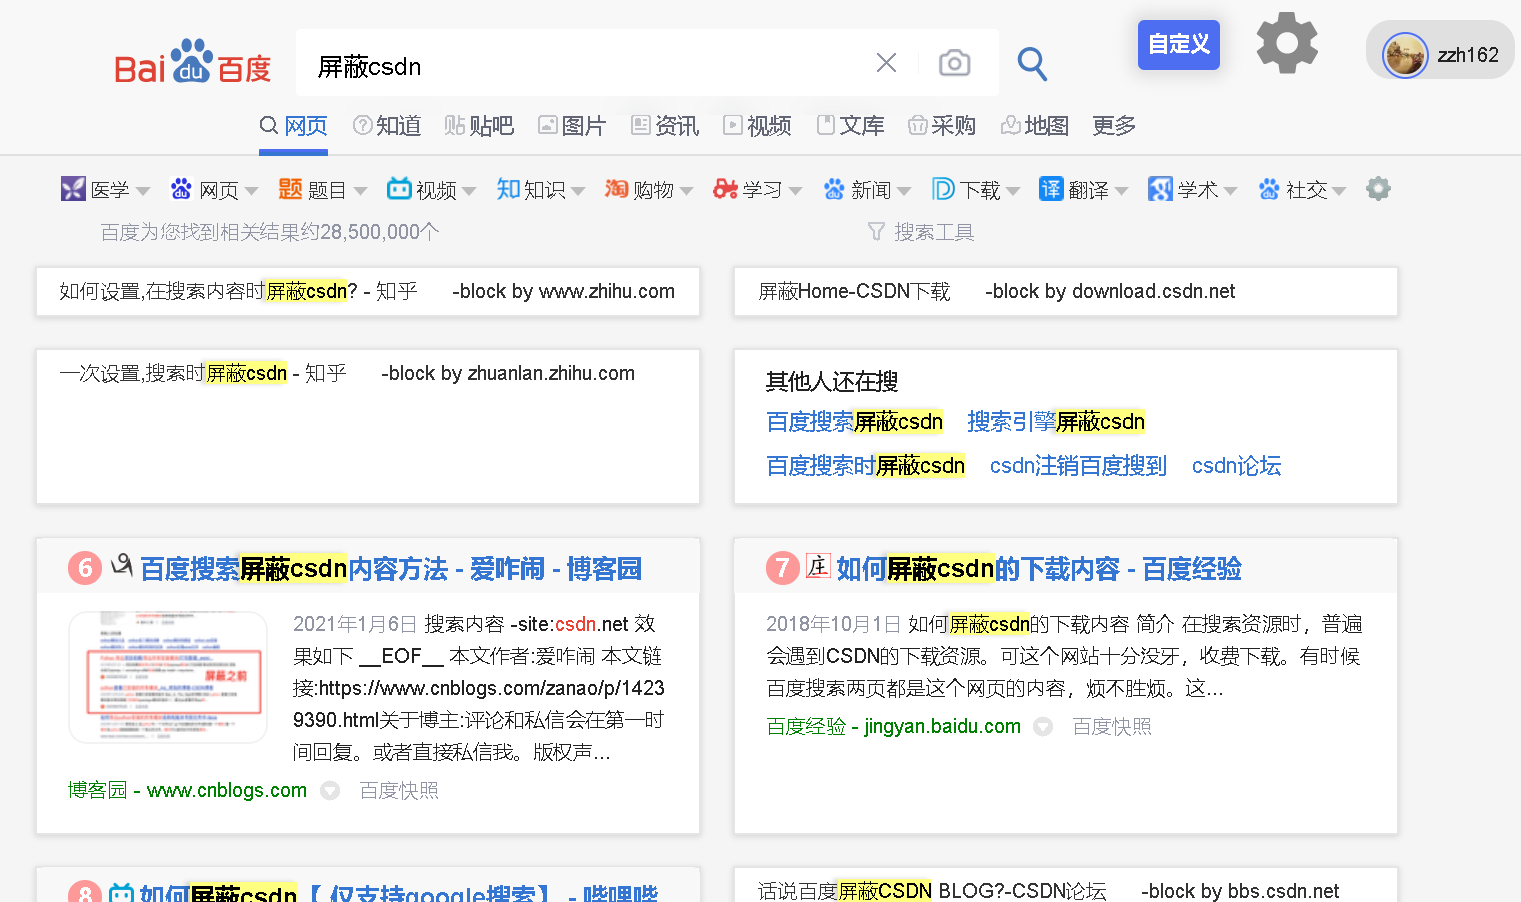
Task: Expand the 题目 dropdown arrow
Action: (360, 191)
